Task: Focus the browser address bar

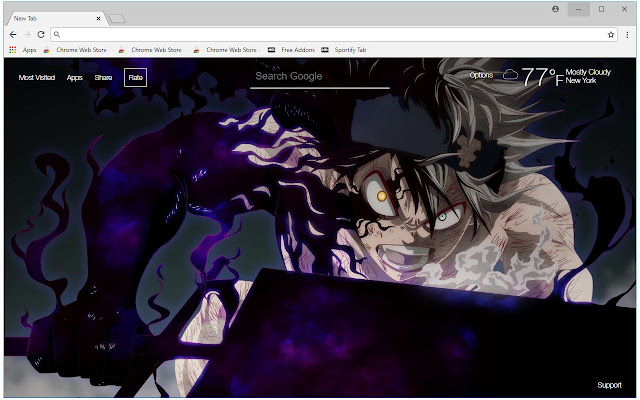Action: click(x=333, y=35)
